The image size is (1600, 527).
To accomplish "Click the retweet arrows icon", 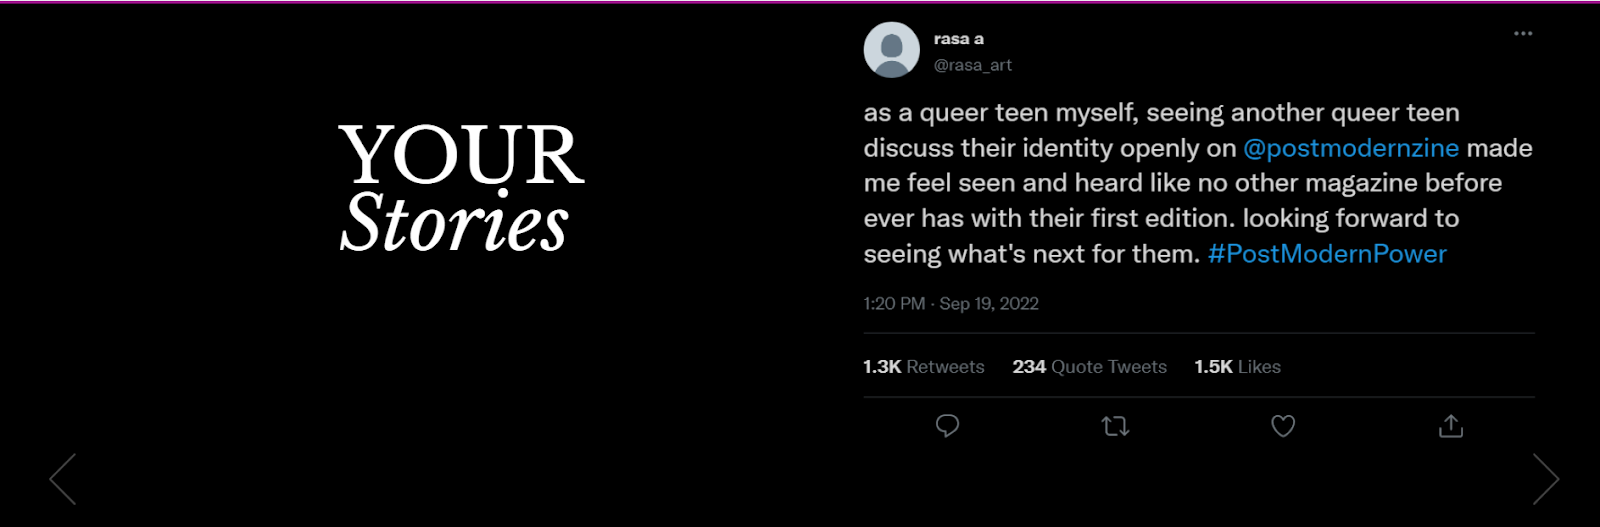I will tap(1115, 426).
